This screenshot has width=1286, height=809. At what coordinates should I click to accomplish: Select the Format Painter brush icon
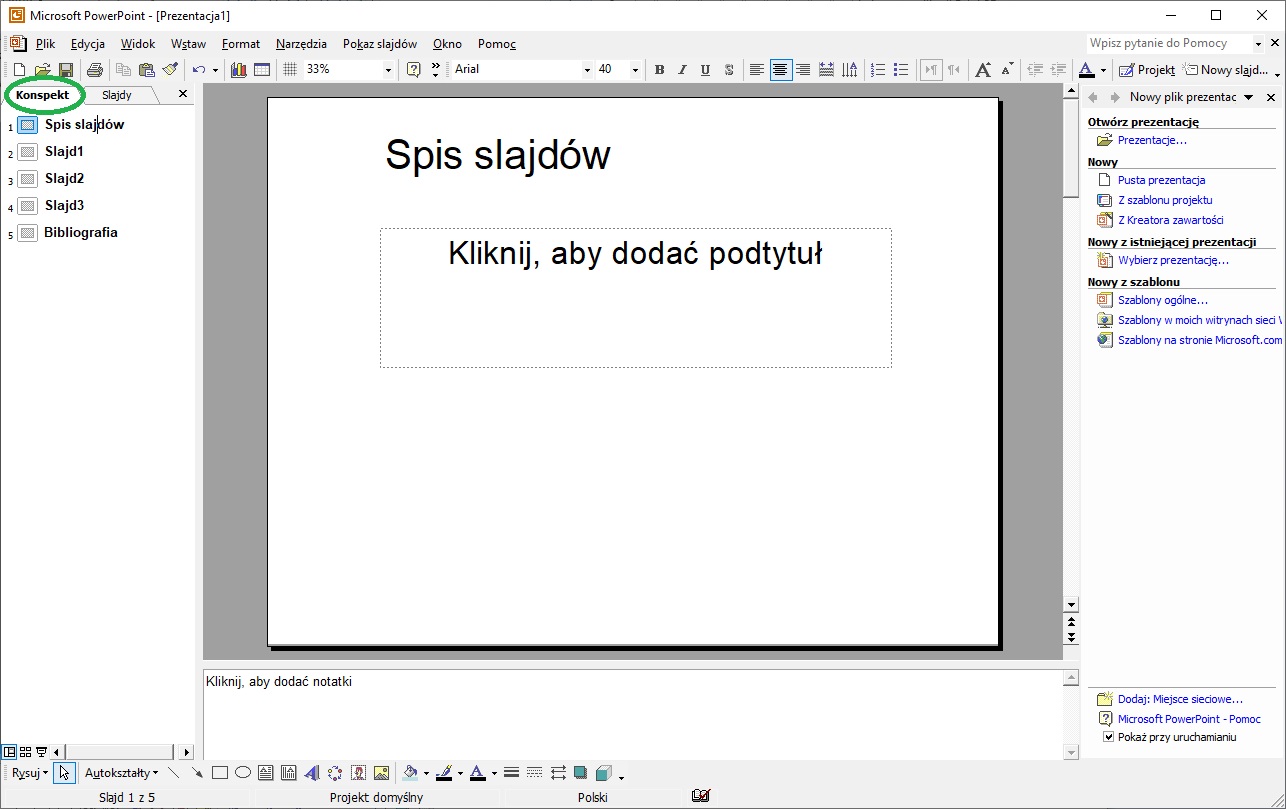coord(170,70)
